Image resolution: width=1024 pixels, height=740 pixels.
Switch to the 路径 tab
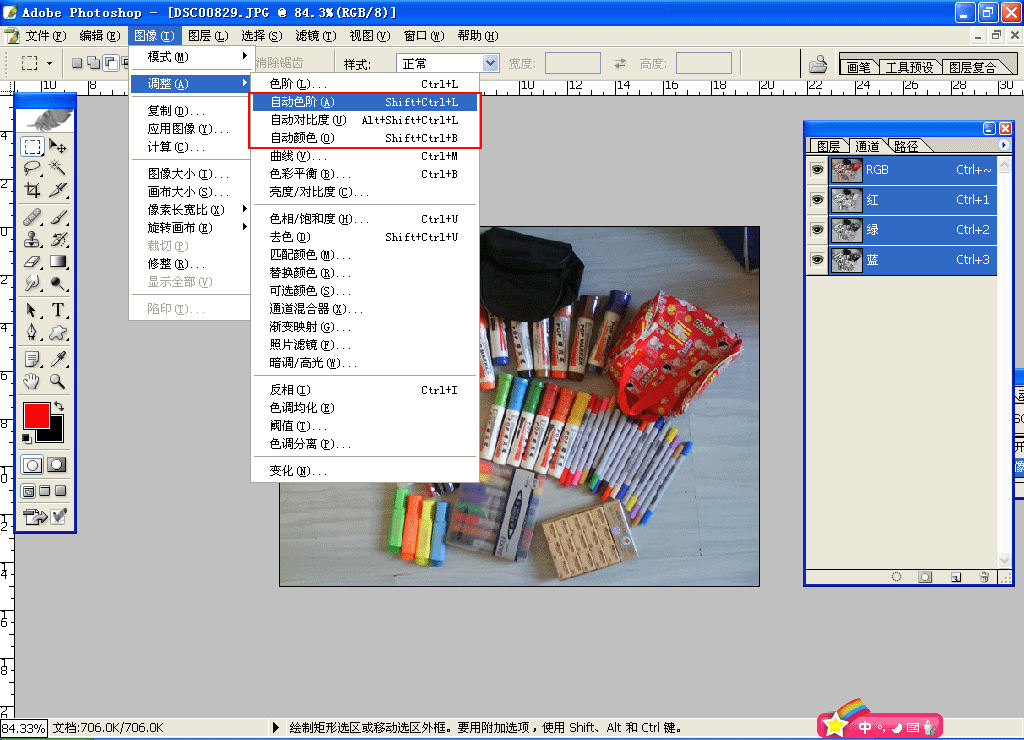pos(906,146)
